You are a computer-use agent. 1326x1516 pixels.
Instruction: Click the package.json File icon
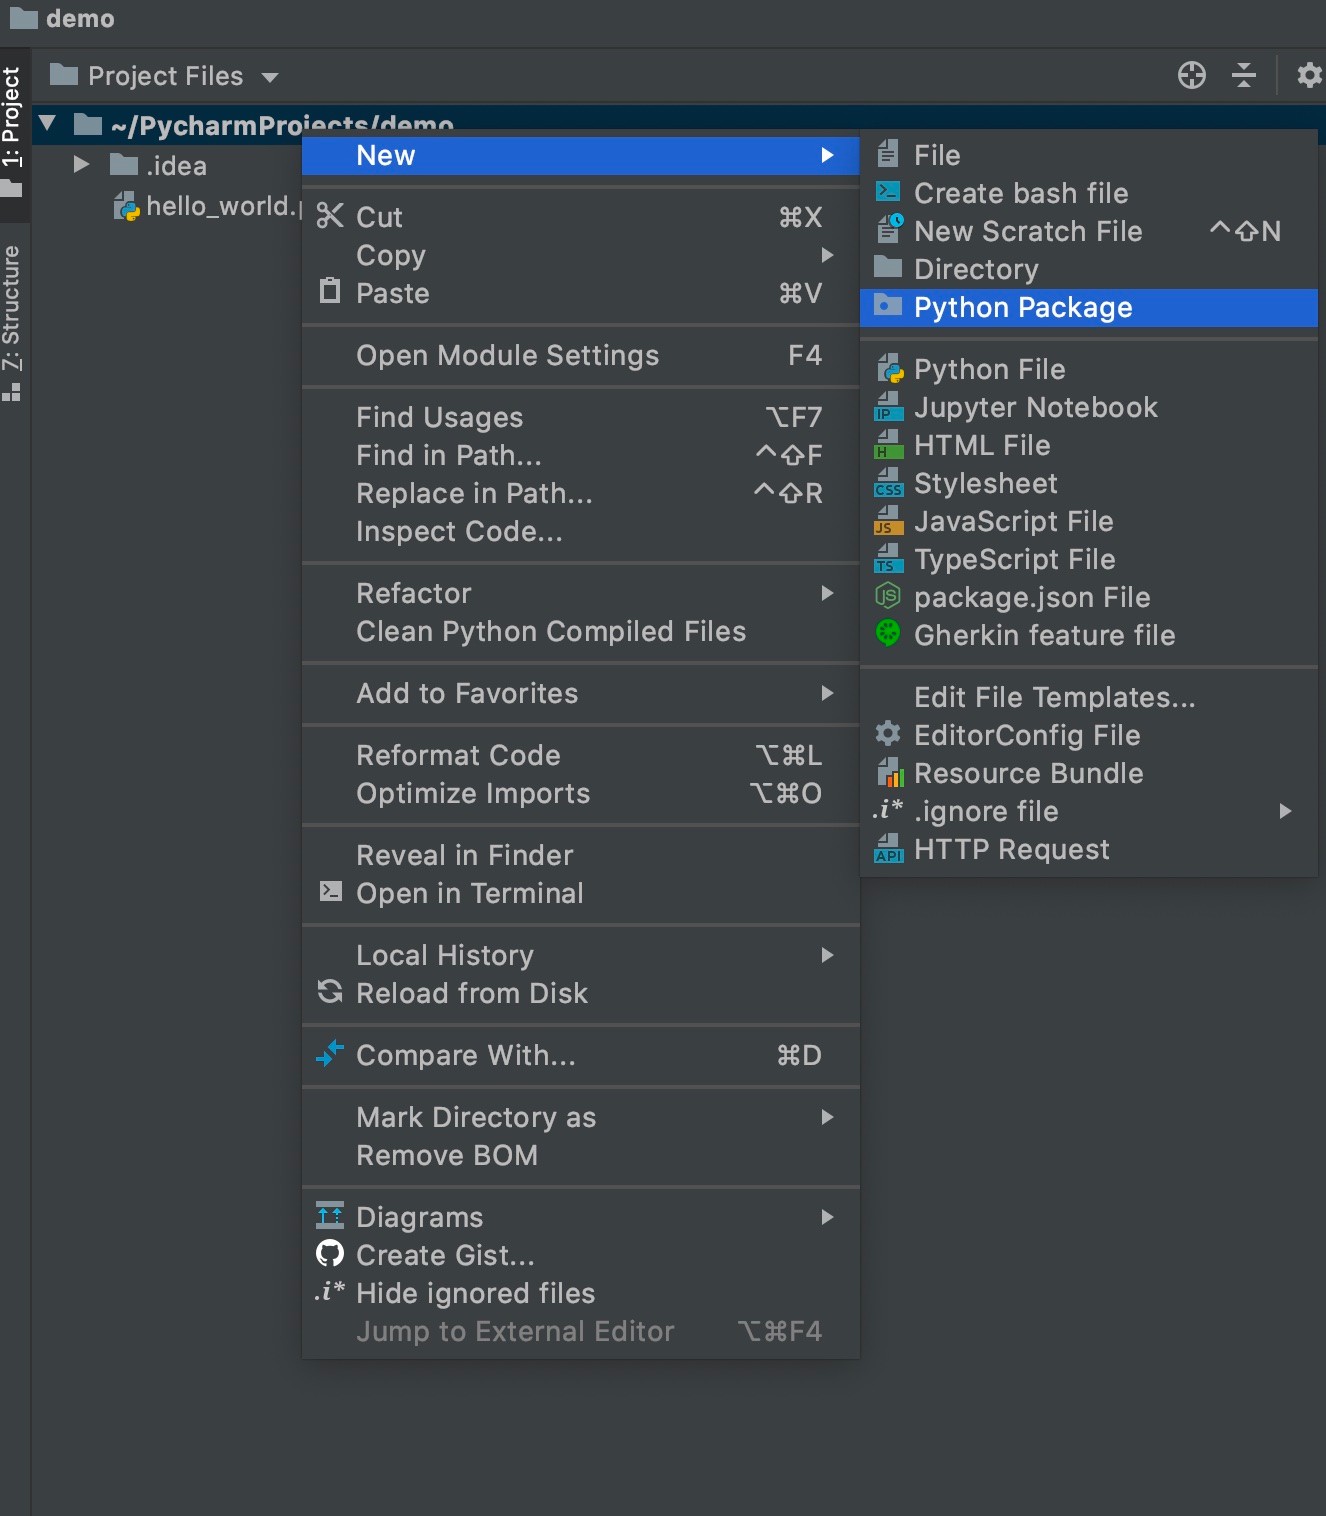tap(887, 596)
